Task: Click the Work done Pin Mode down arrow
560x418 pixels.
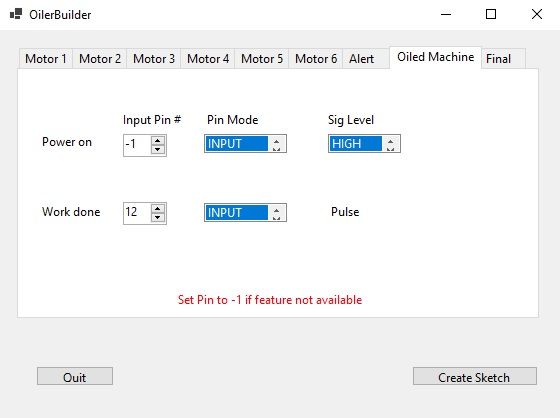Action: [x=276, y=217]
